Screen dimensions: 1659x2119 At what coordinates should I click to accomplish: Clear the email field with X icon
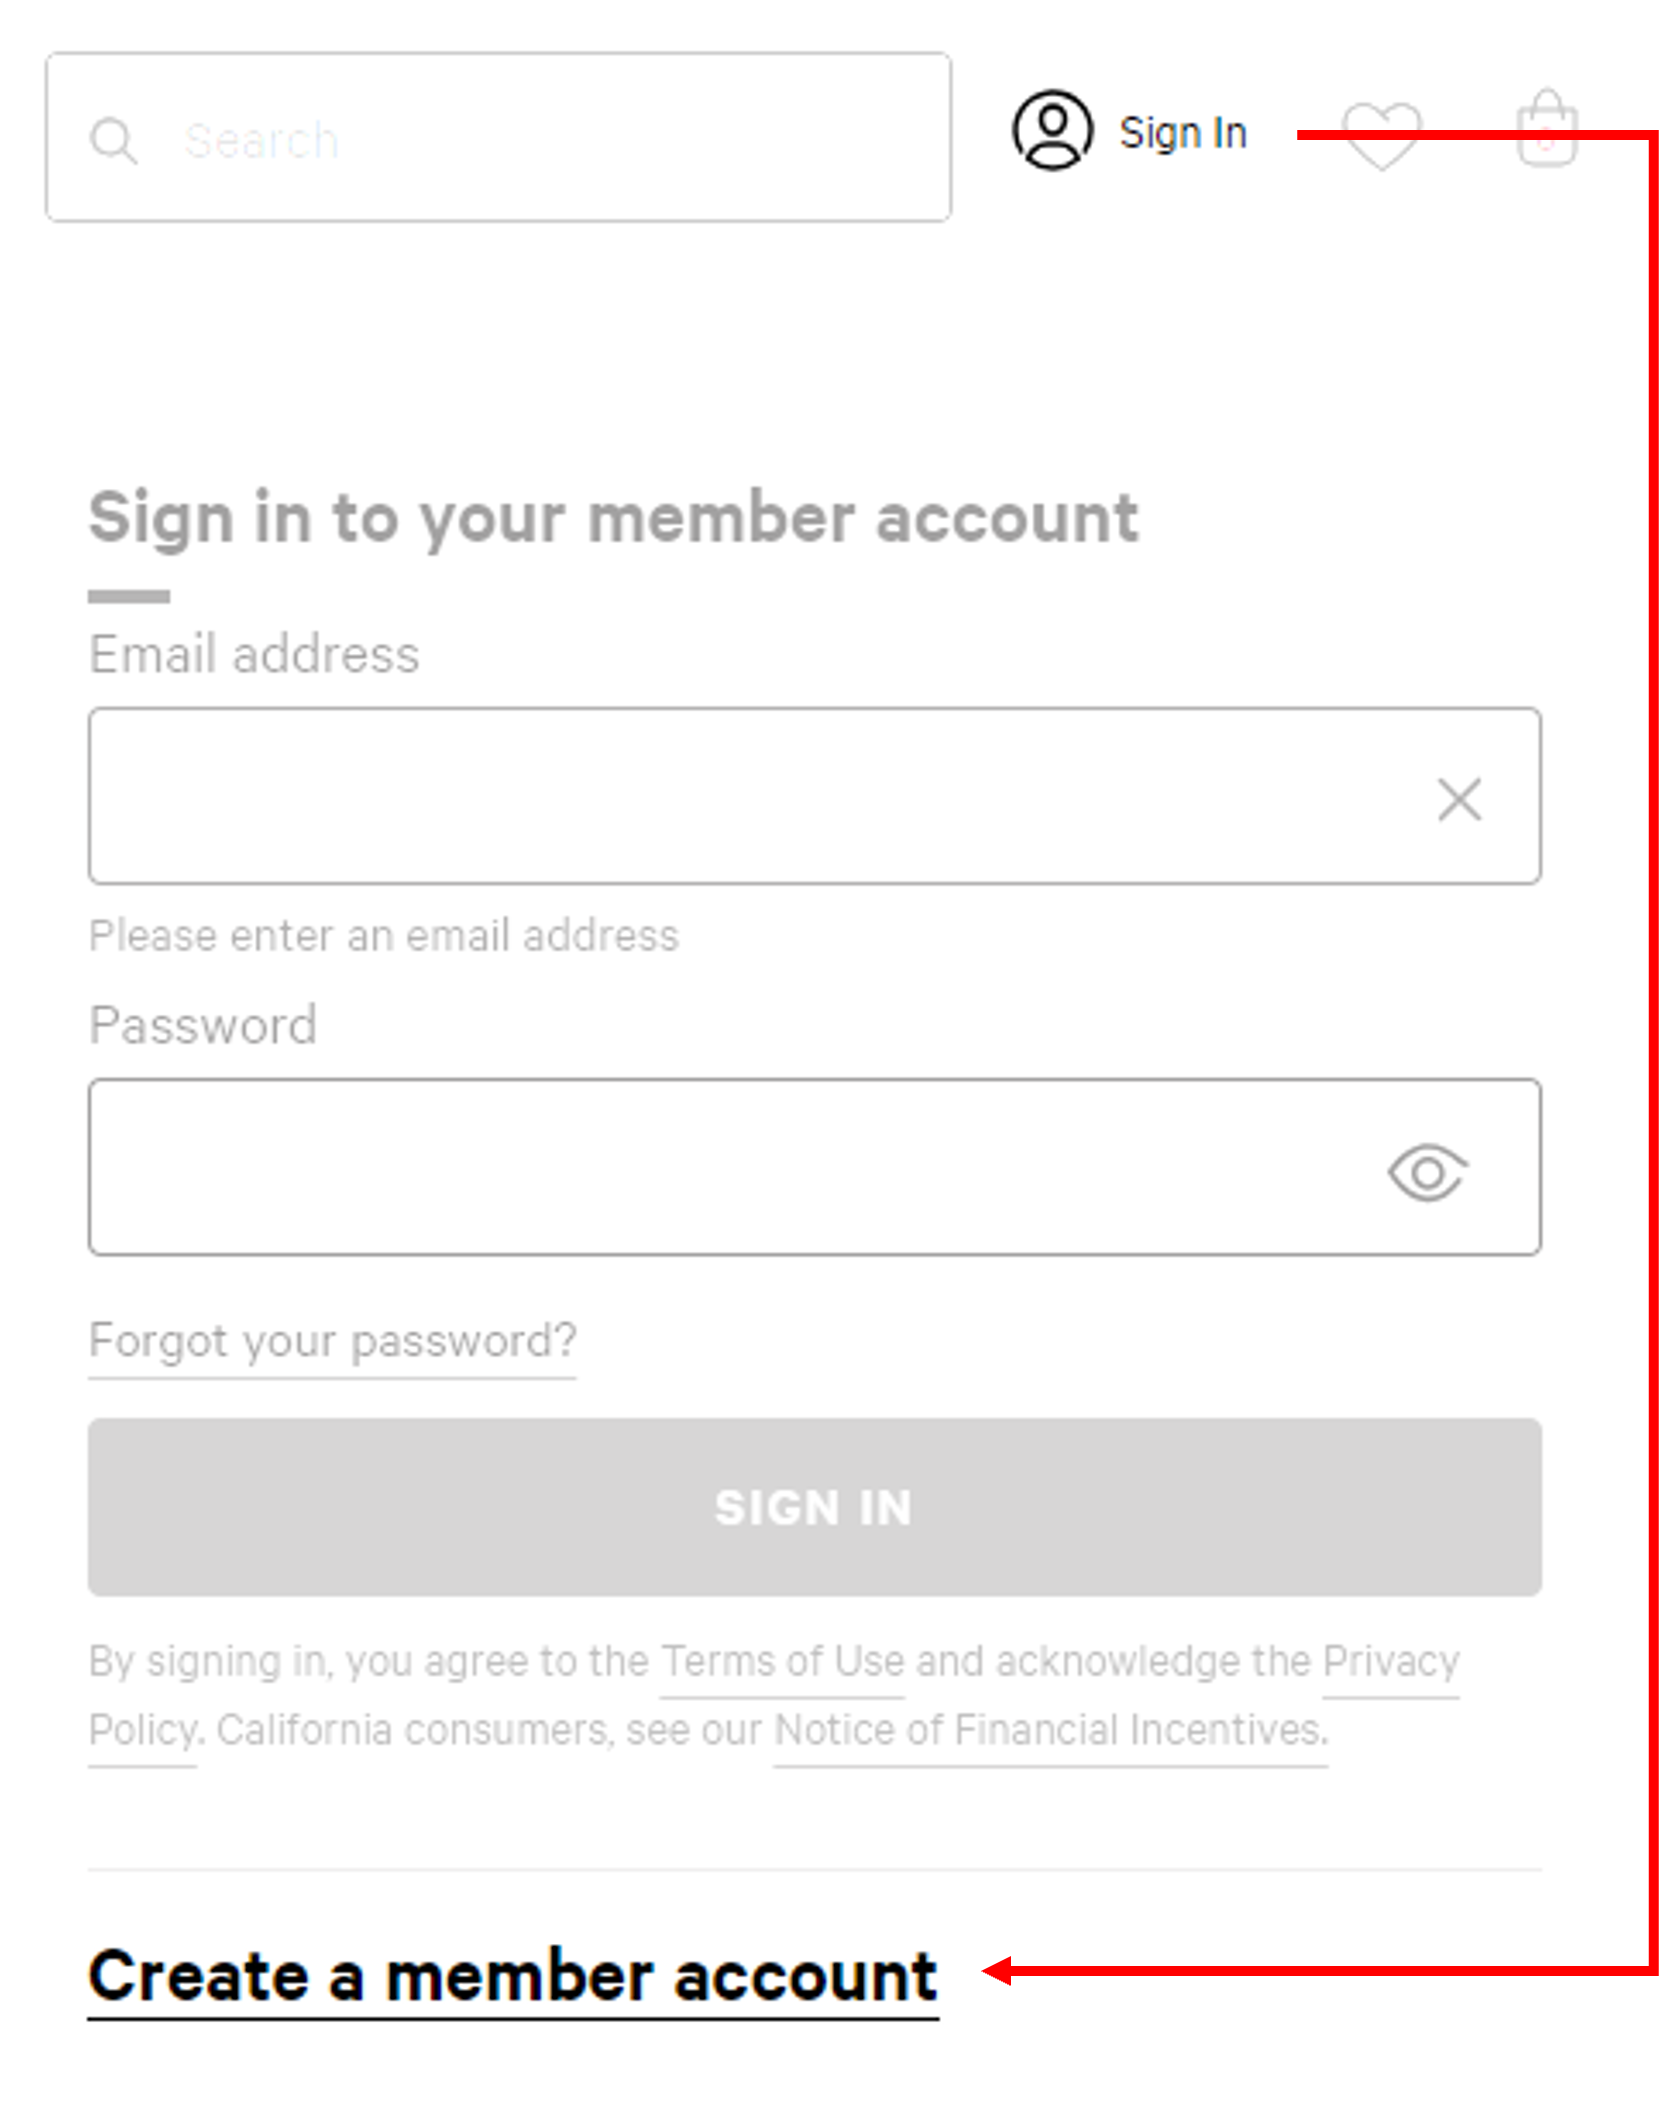click(1459, 799)
